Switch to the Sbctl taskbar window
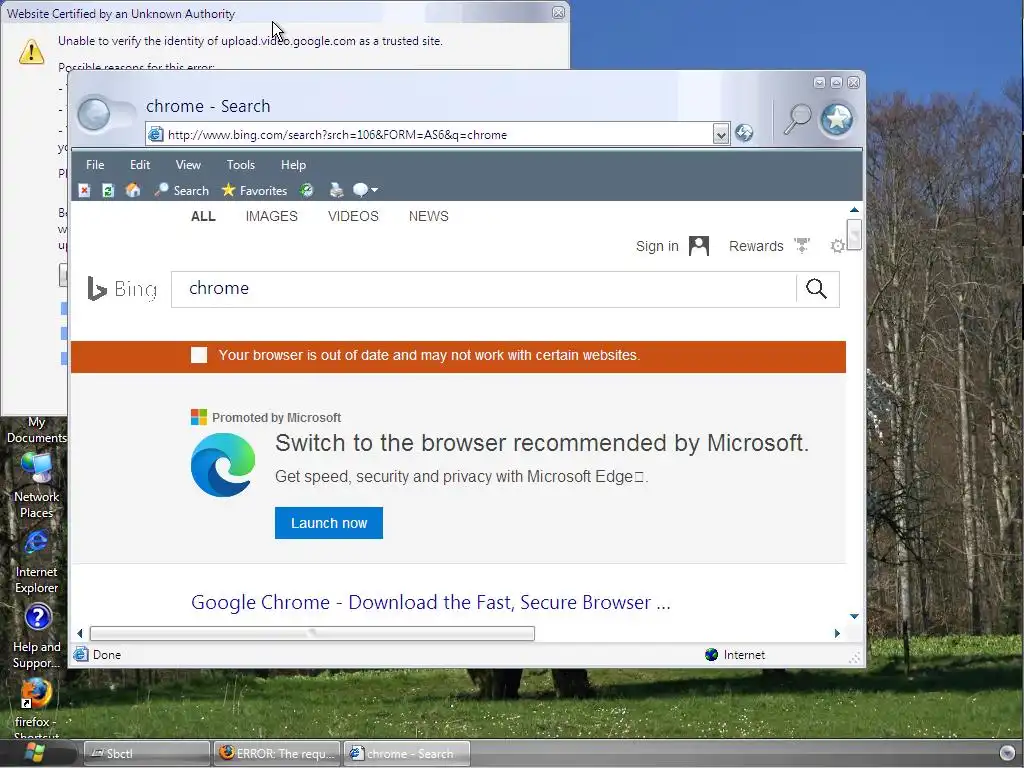The height and width of the screenshot is (768, 1024). pos(147,754)
